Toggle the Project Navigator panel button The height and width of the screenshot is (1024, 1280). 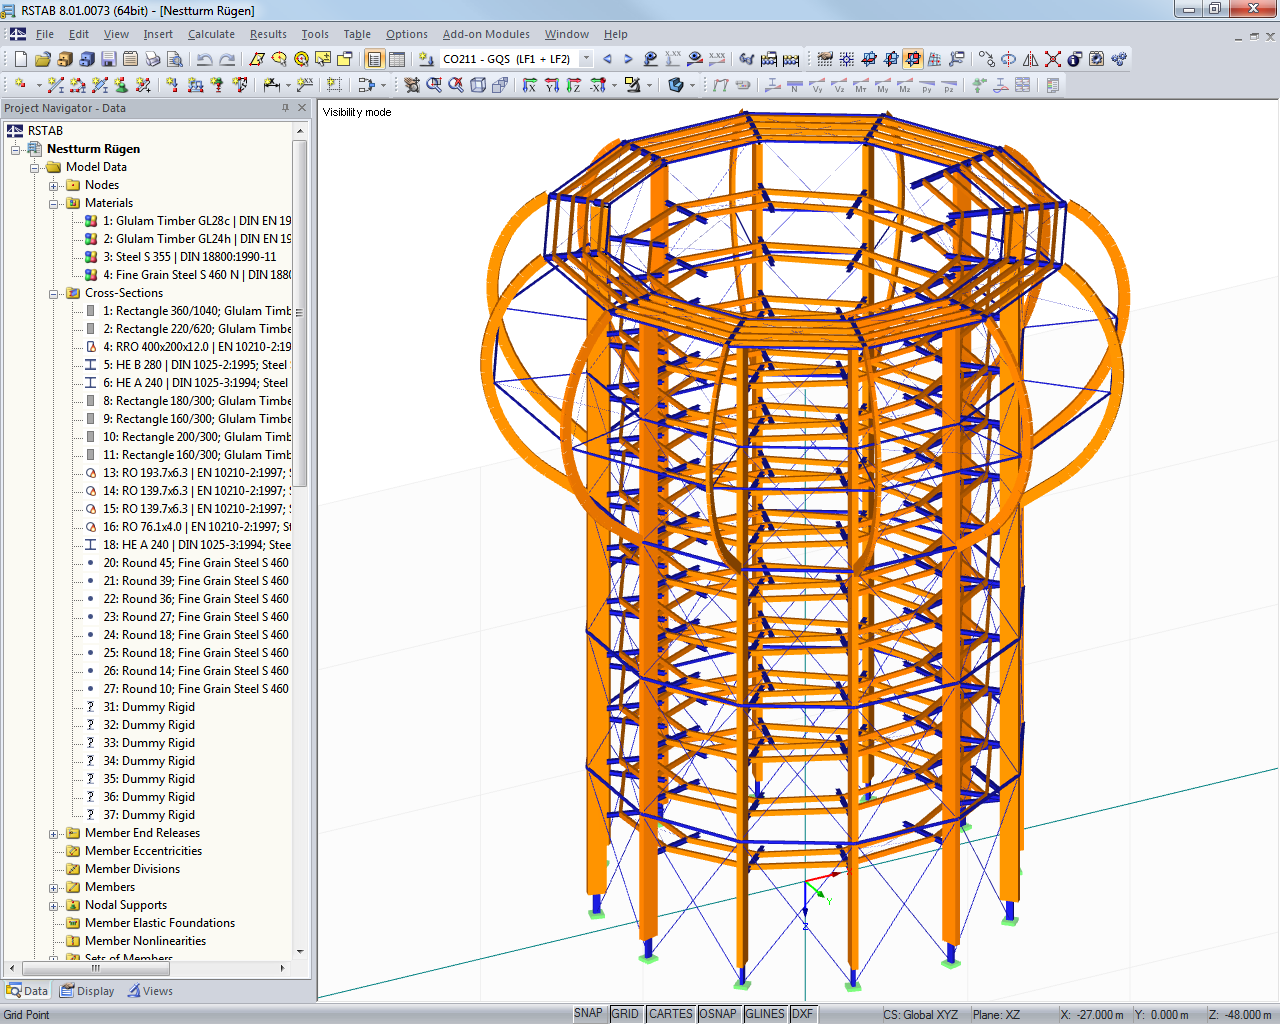coord(374,59)
